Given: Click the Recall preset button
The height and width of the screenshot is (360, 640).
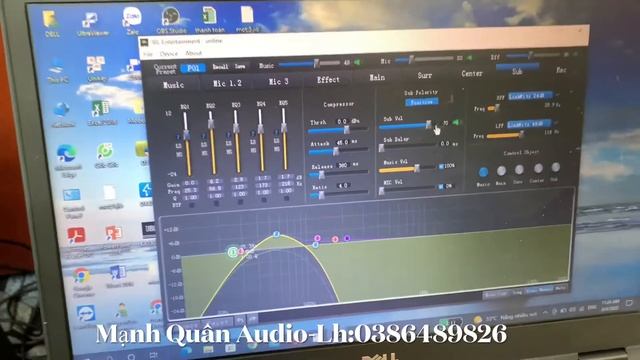Looking at the screenshot, I should pos(220,67).
